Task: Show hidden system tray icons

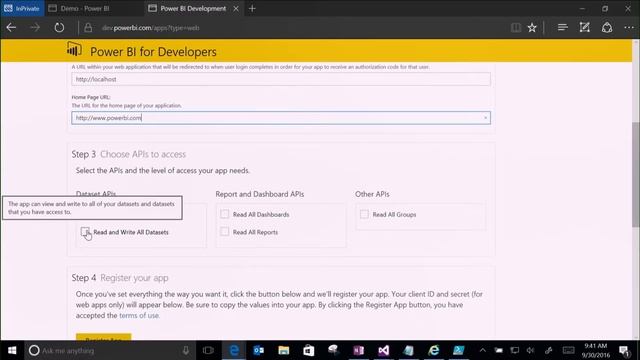Action: click(x=482, y=350)
